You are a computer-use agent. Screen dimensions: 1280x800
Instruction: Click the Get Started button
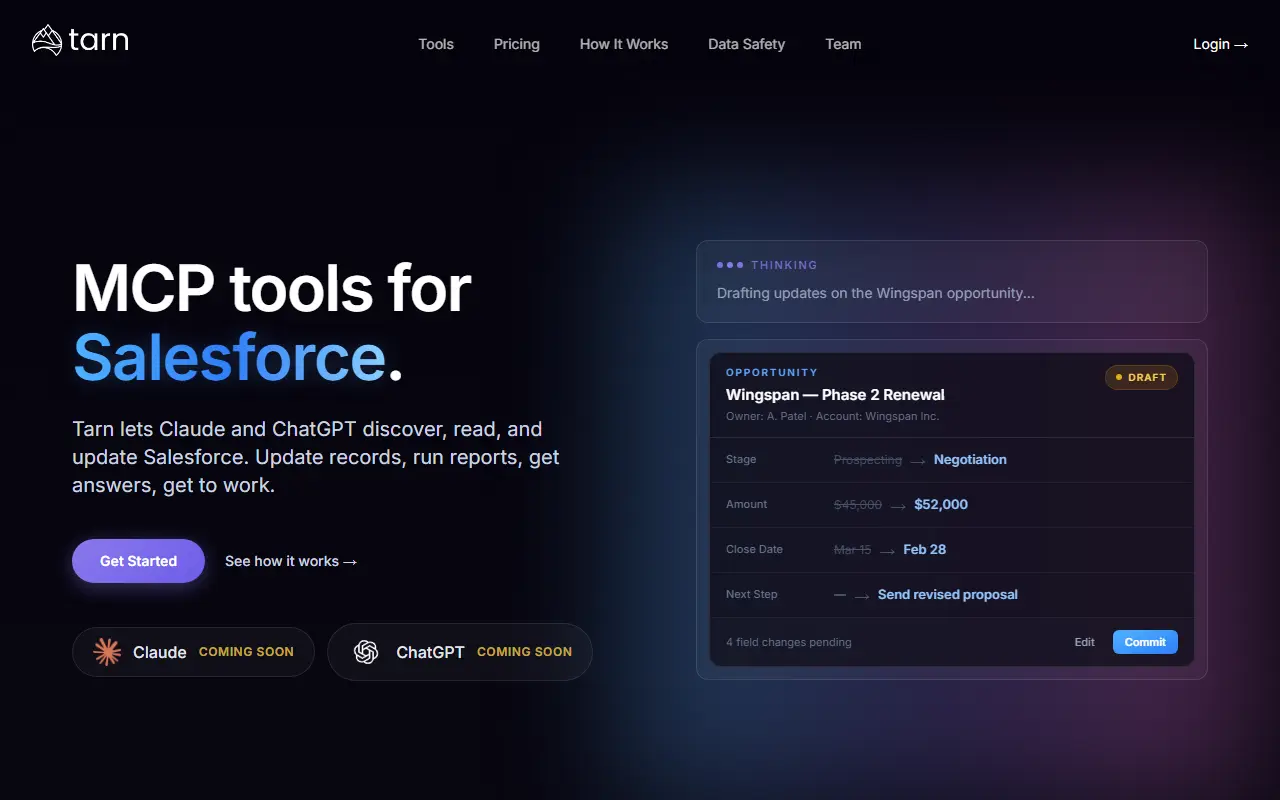(138, 561)
